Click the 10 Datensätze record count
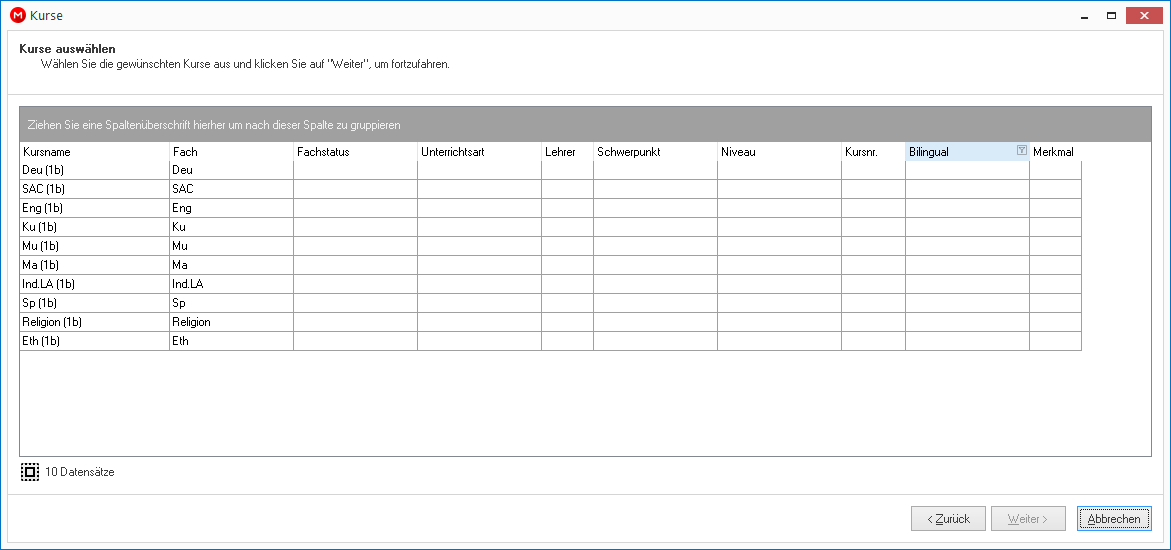This screenshot has height=550, width=1171. 79,472
